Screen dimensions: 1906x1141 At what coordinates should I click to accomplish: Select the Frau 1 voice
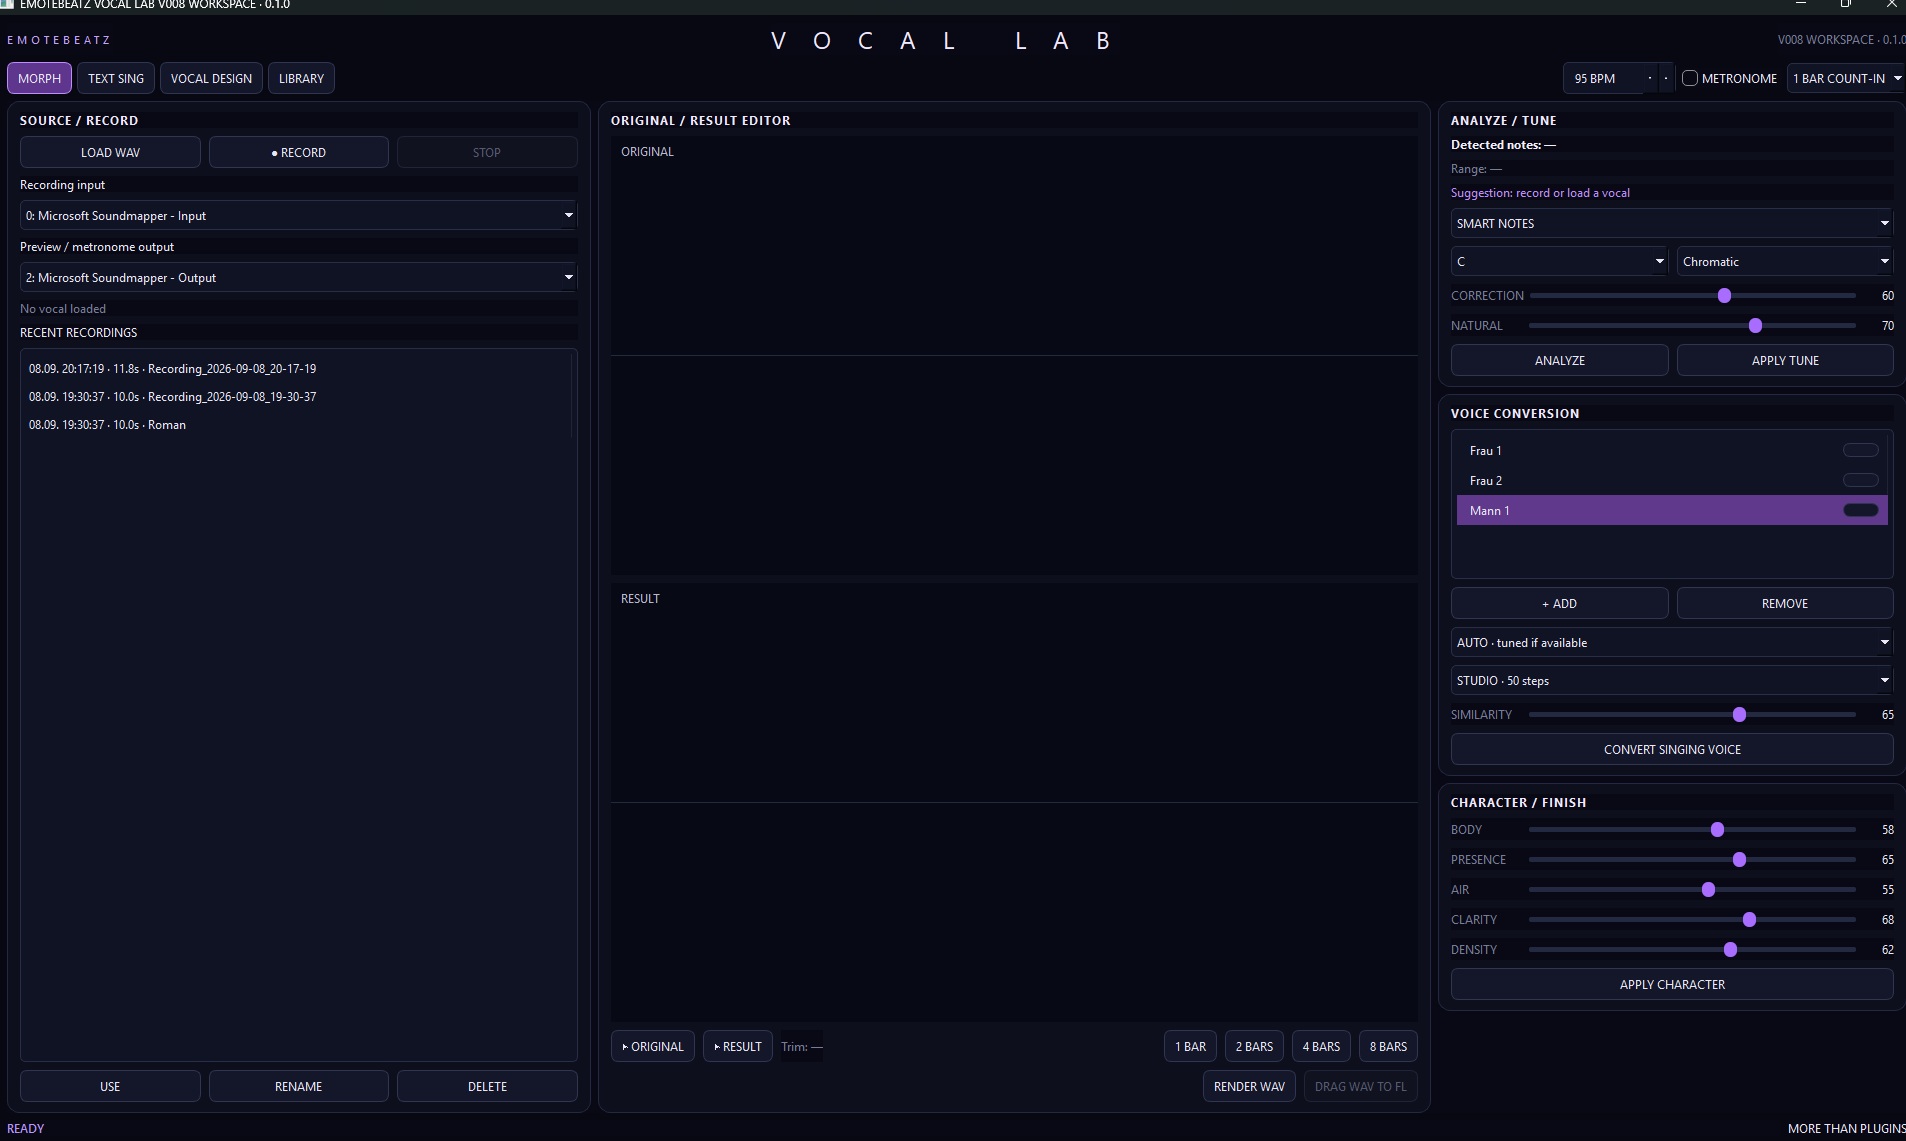(x=1672, y=450)
